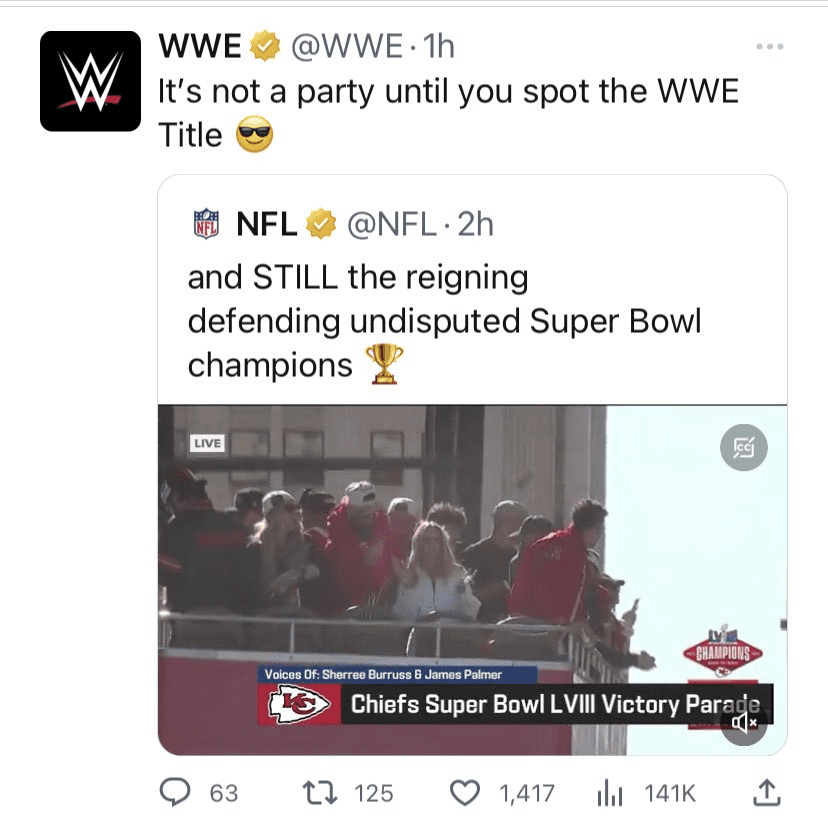Screen dimensions: 828x835
Task: Like the tweet with the heart icon
Action: 465,793
